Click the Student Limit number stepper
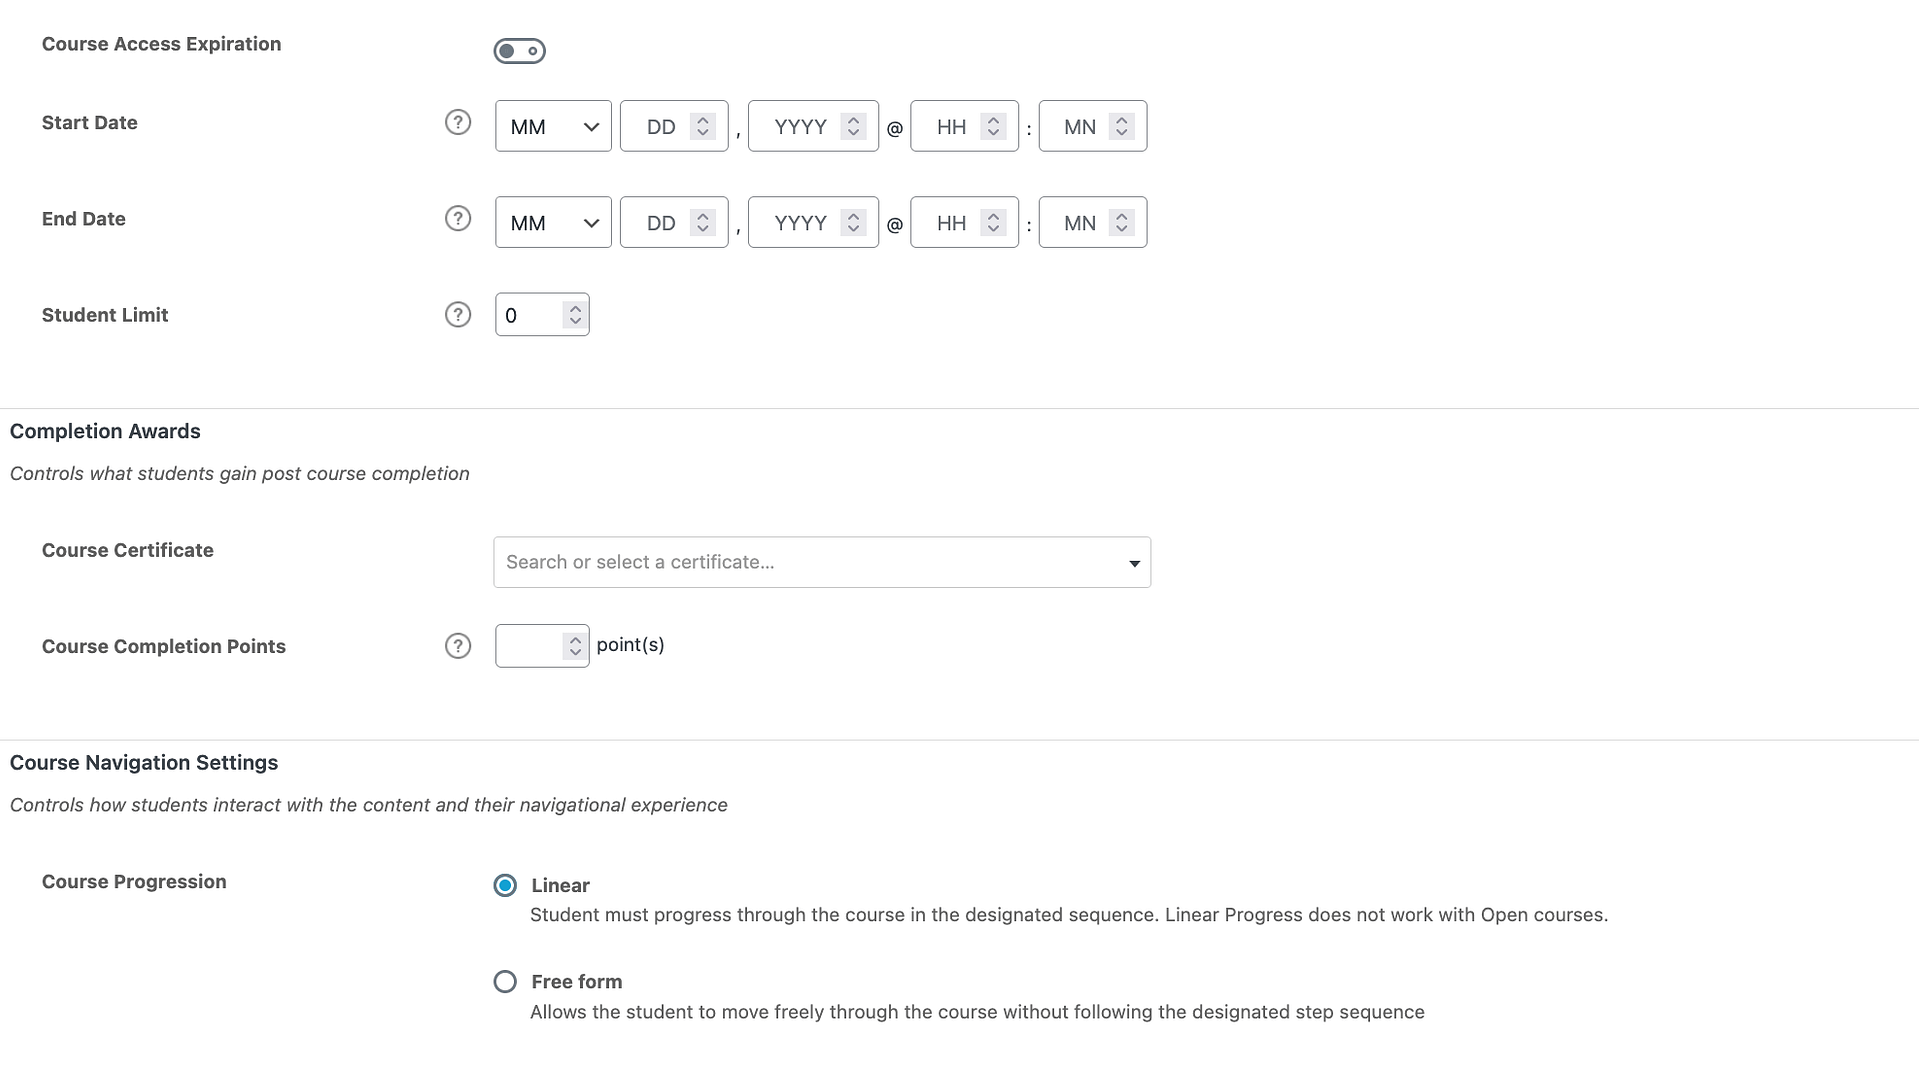The image size is (1919, 1070). click(575, 315)
